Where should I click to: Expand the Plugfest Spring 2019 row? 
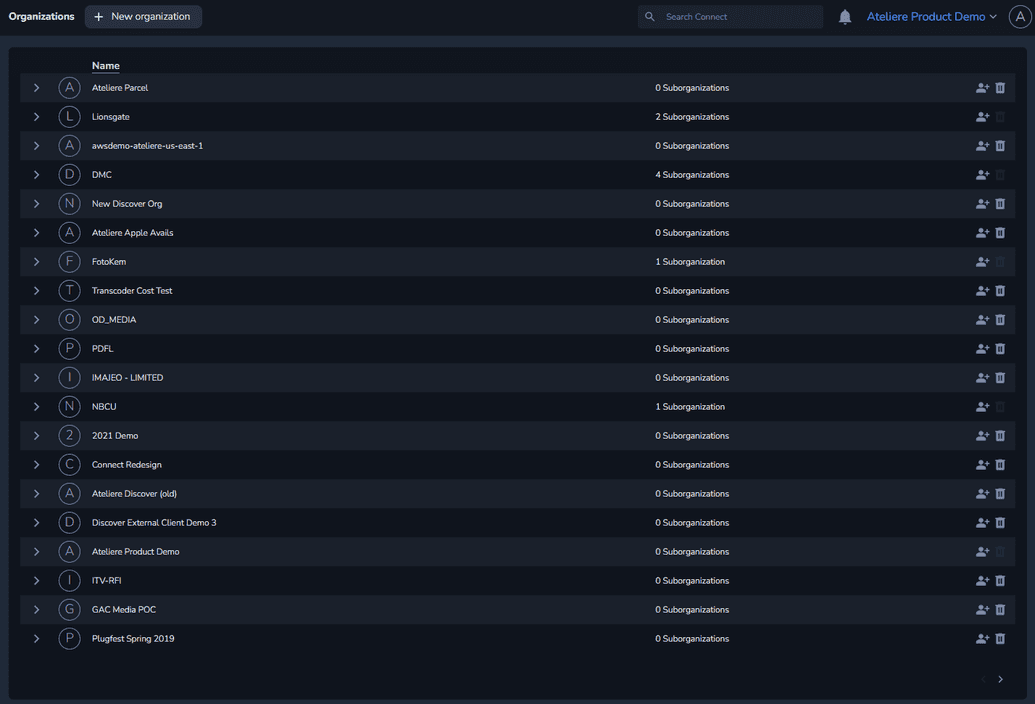point(36,639)
